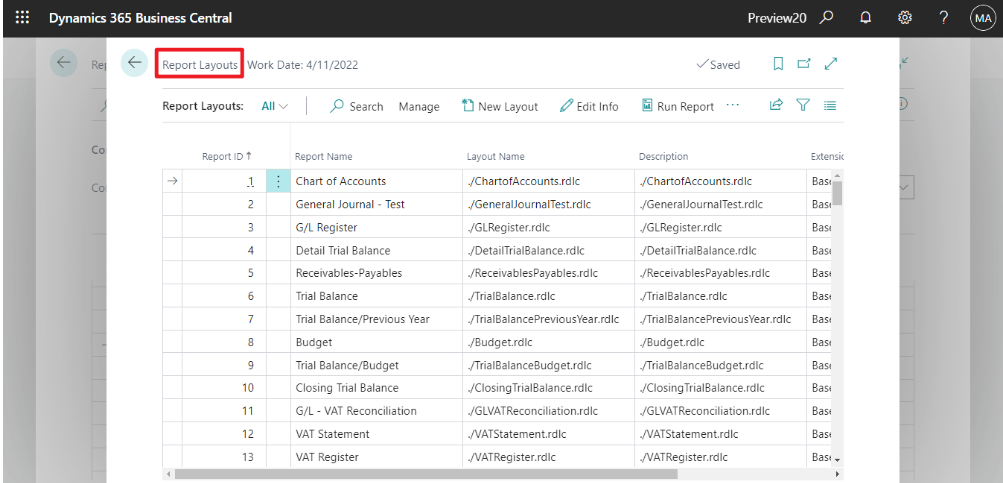The image size is (1003, 483).
Task: Click description ./ReceivablesPayables.rdlc
Action: coord(704,273)
